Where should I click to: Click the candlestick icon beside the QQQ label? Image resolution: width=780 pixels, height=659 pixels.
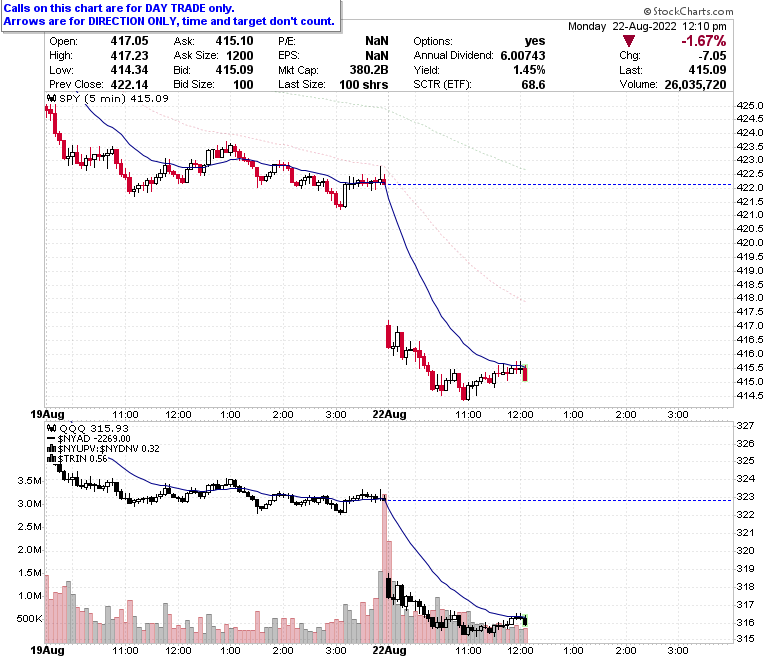click(51, 428)
